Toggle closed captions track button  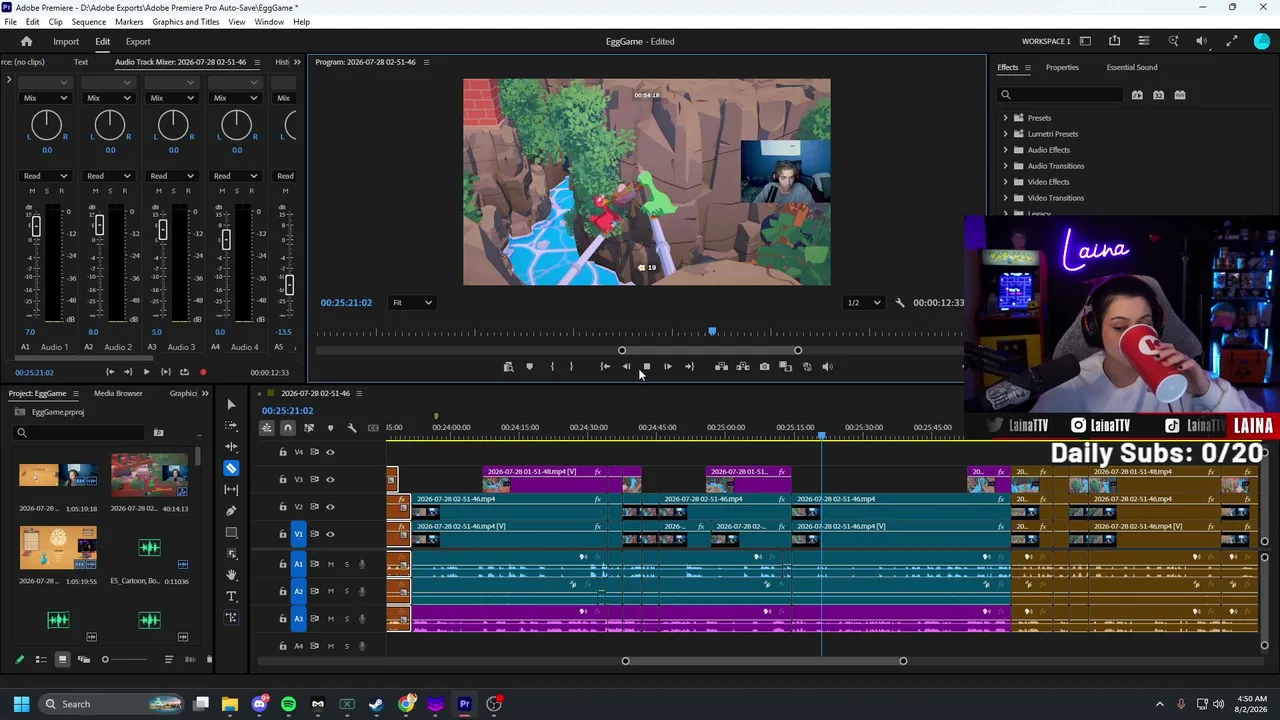point(373,428)
